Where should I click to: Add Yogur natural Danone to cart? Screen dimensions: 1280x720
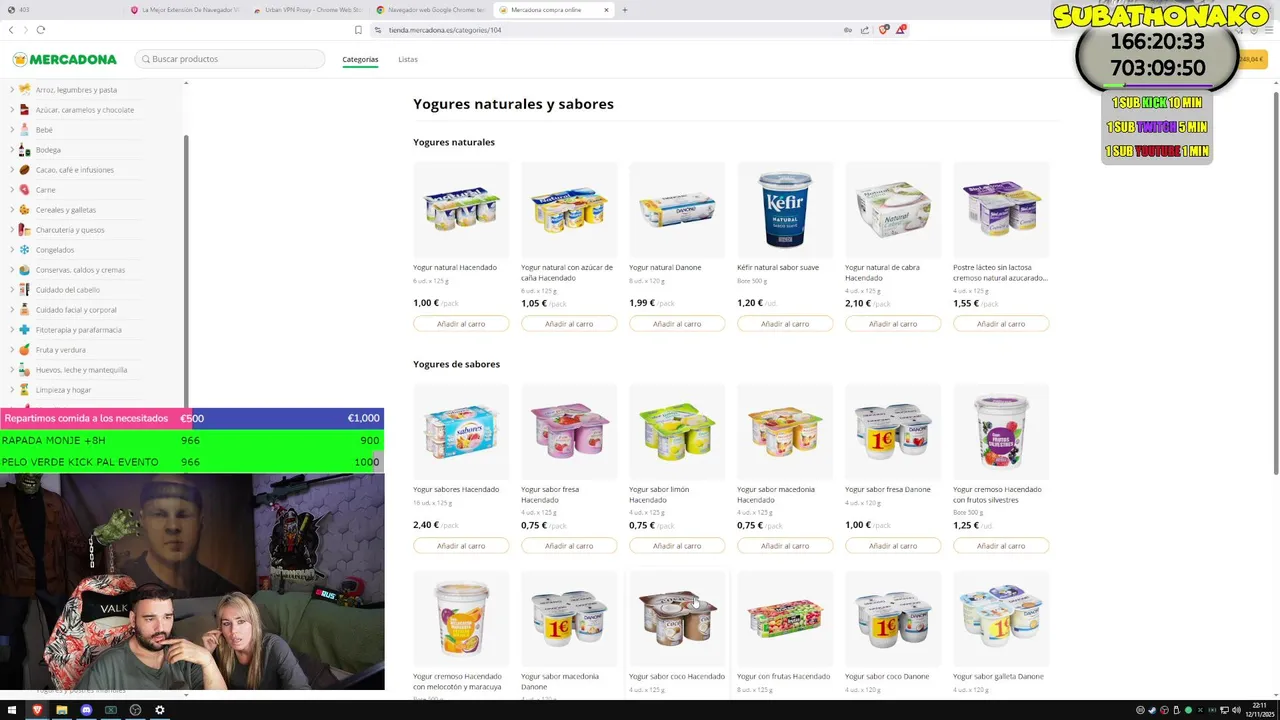coord(677,324)
